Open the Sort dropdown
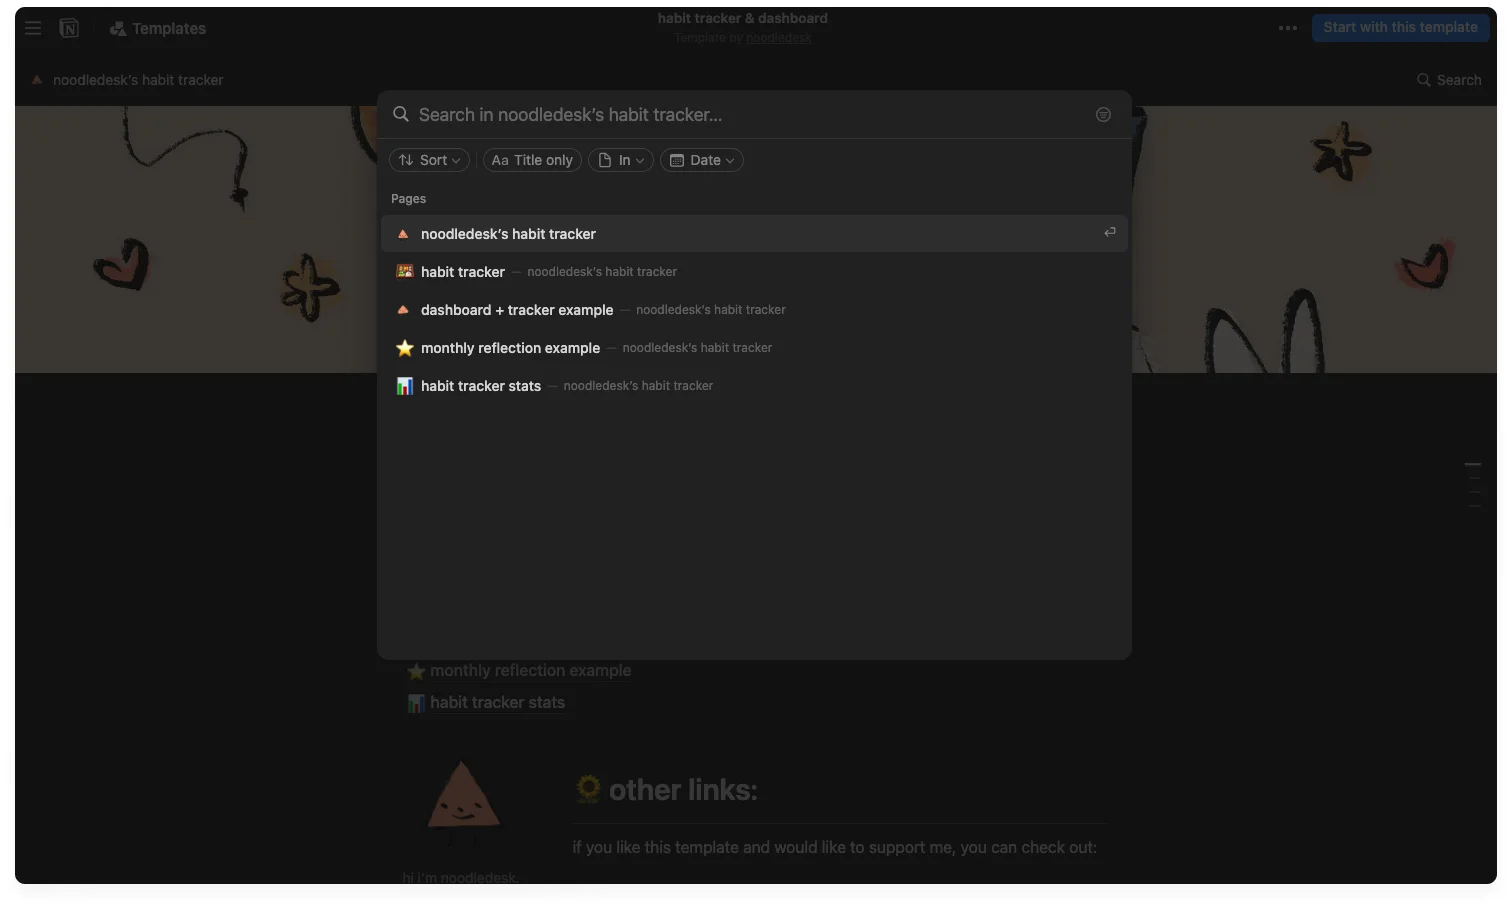 click(429, 160)
